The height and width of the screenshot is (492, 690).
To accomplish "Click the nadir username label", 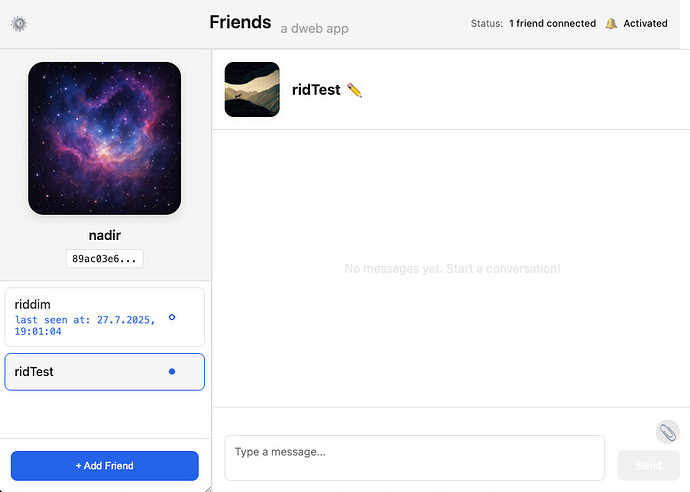I will (104, 235).
